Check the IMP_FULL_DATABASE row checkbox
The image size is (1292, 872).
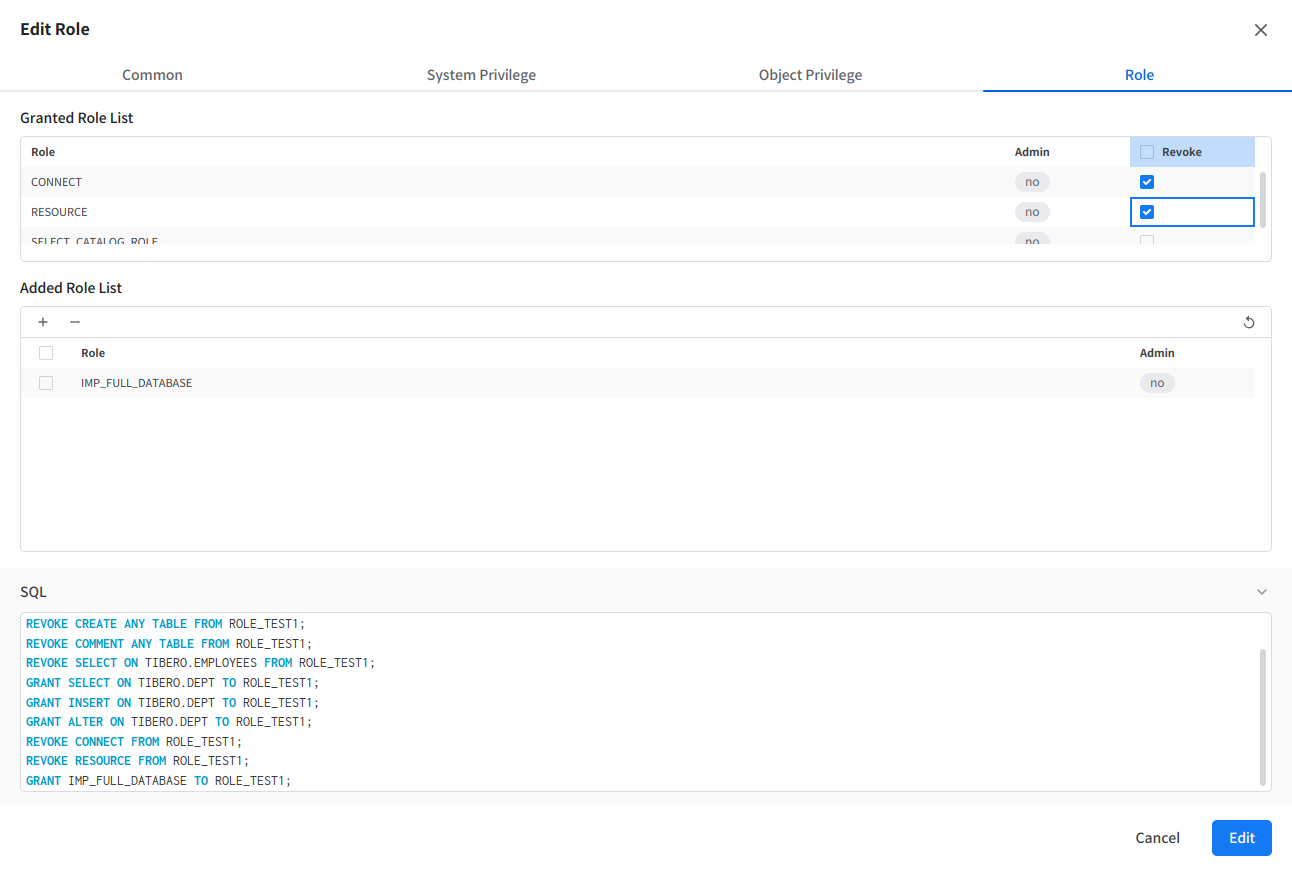46,383
